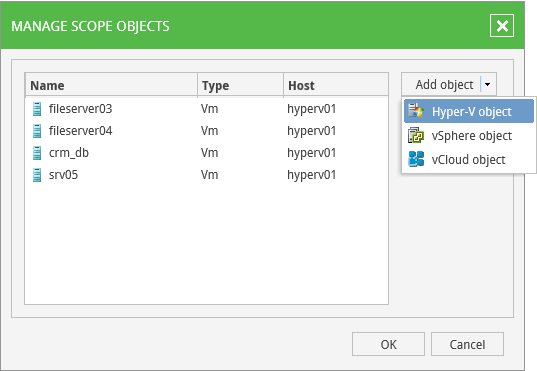
Task: Click the Add object button
Action: 442,84
